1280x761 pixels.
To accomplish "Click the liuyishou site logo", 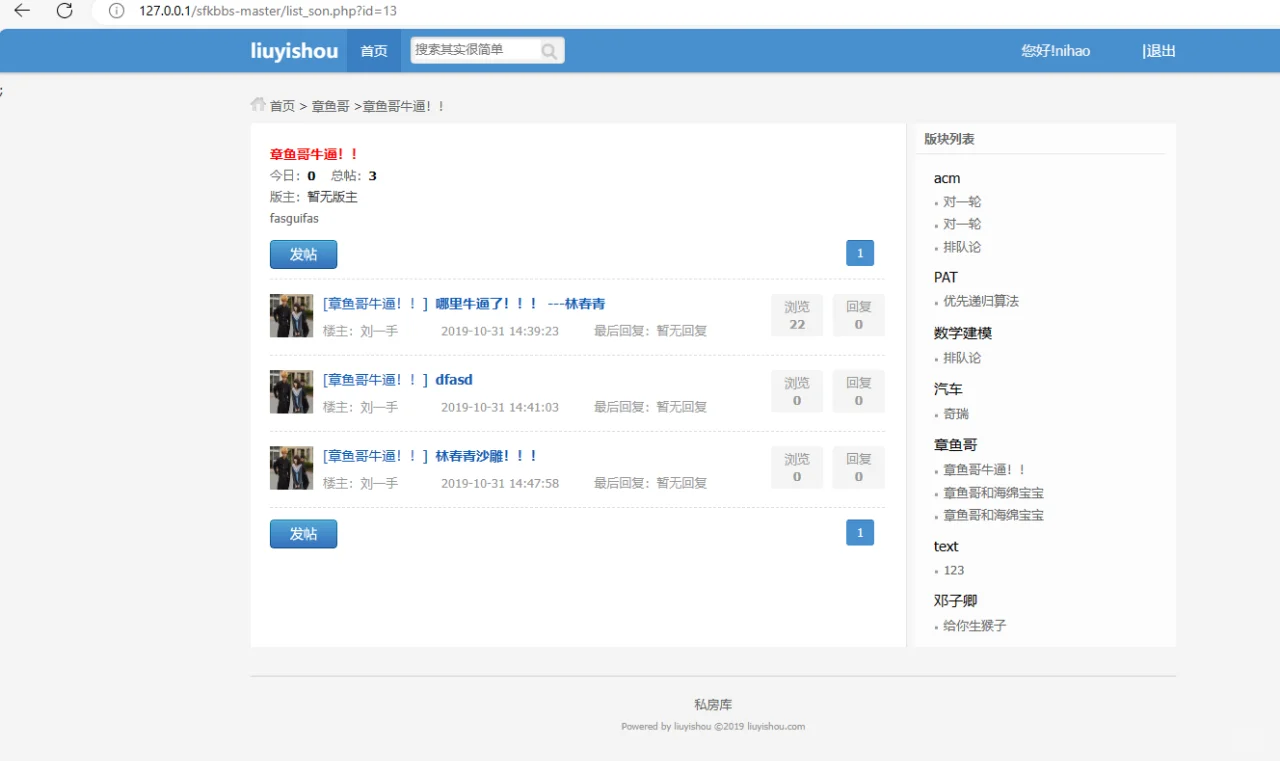I will point(294,50).
